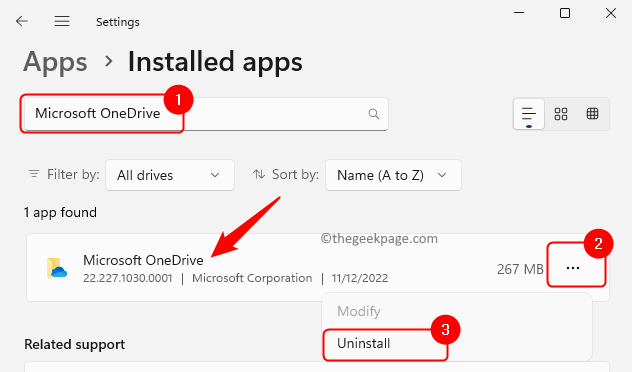
Task: Navigate to Apps in the breadcrumb
Action: click(55, 62)
